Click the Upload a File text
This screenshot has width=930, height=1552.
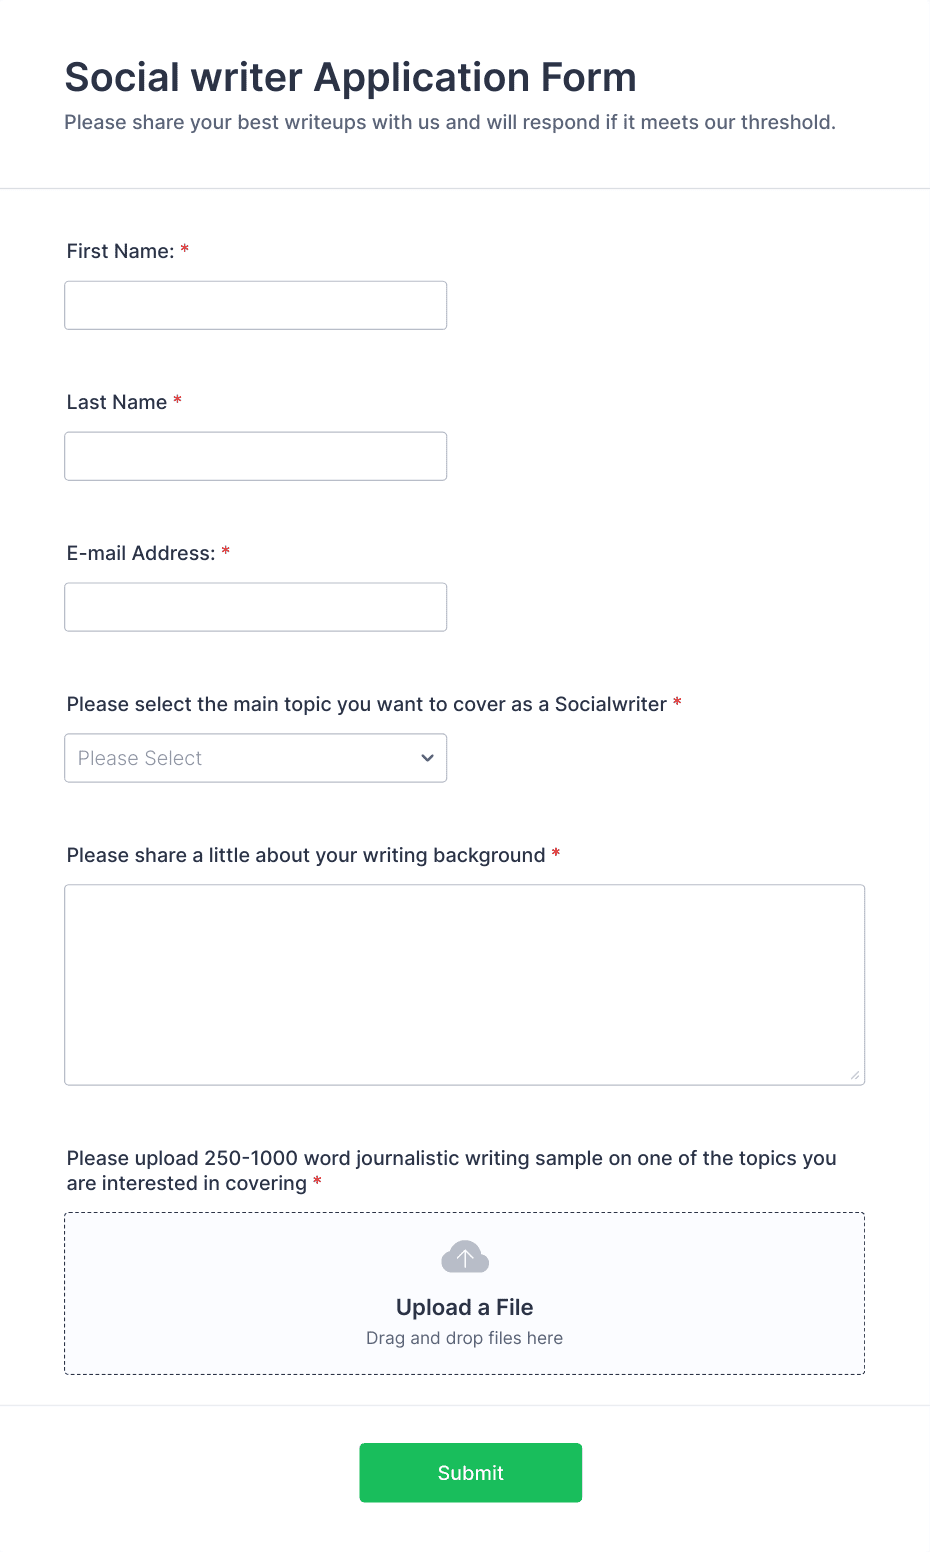pos(465,1307)
